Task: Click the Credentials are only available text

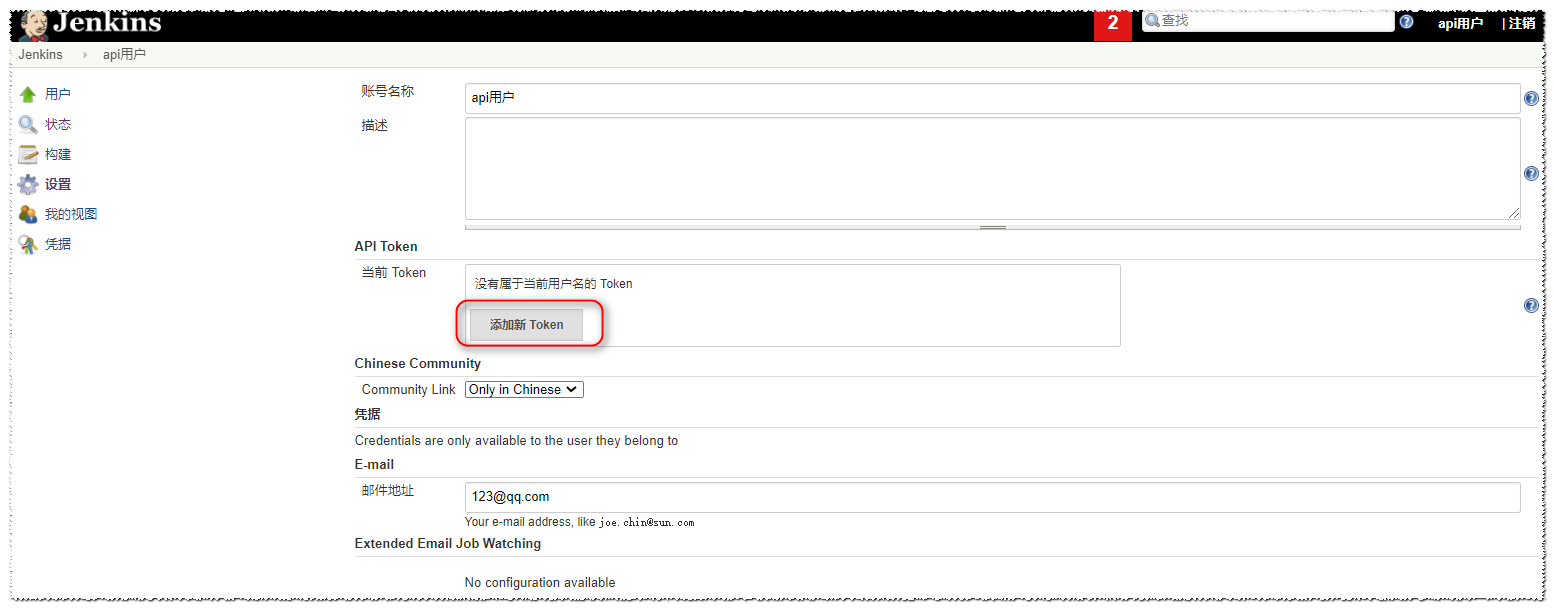Action: click(516, 441)
